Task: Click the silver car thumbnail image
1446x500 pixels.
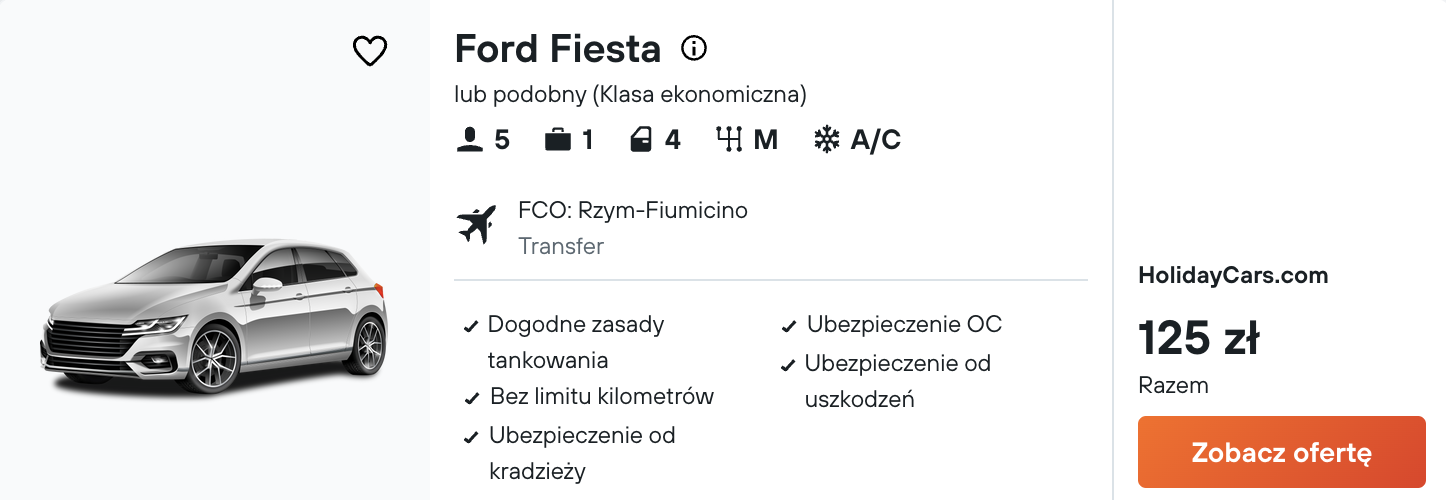Action: pos(214,316)
